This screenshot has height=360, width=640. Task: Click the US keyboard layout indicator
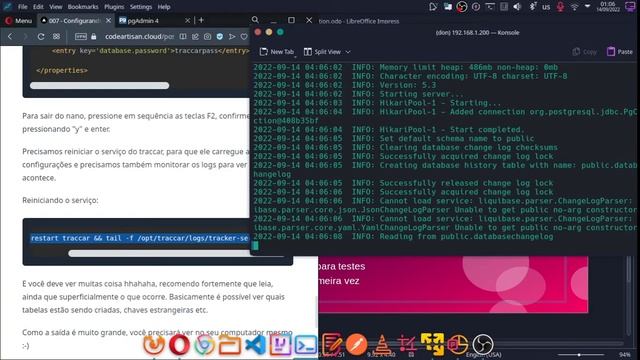click(x=546, y=7)
